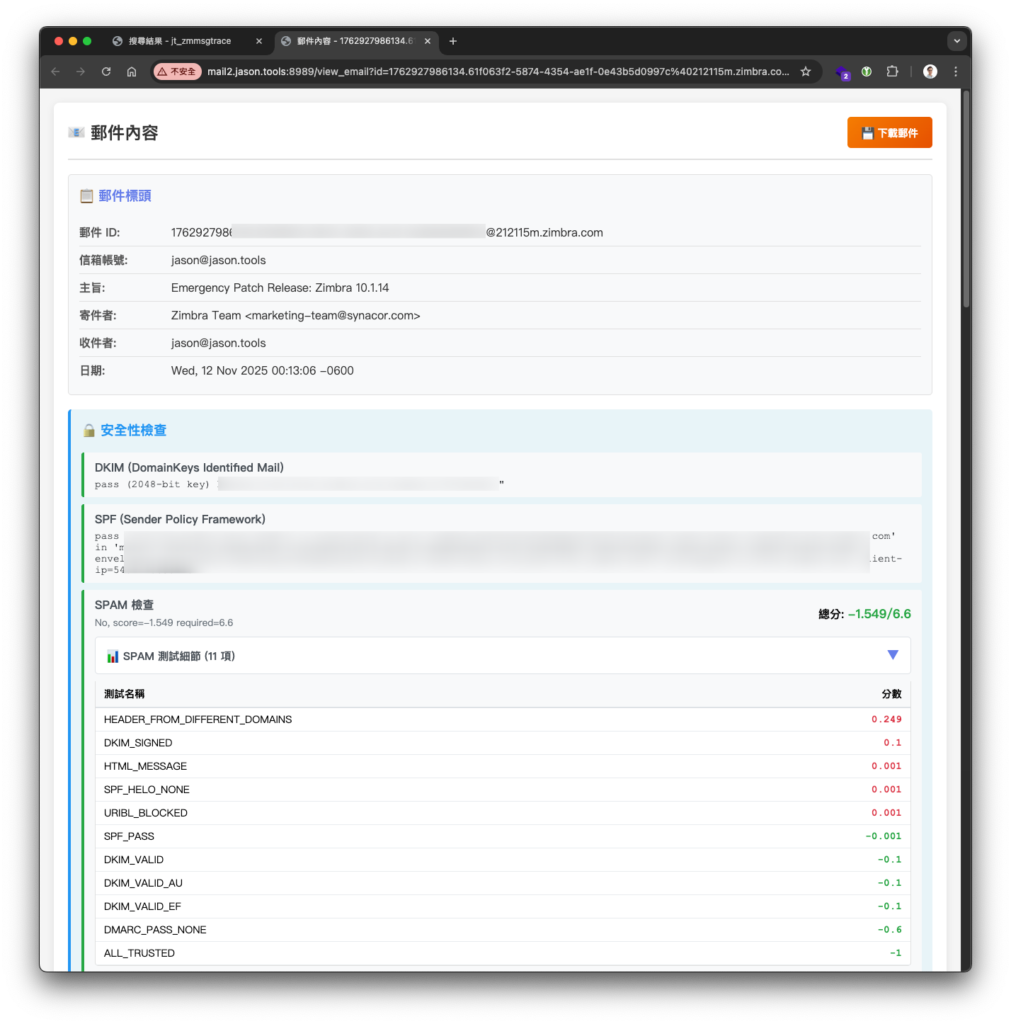Image resolution: width=1011 pixels, height=1024 pixels.
Task: Open a new tab with plus
Action: [x=453, y=41]
